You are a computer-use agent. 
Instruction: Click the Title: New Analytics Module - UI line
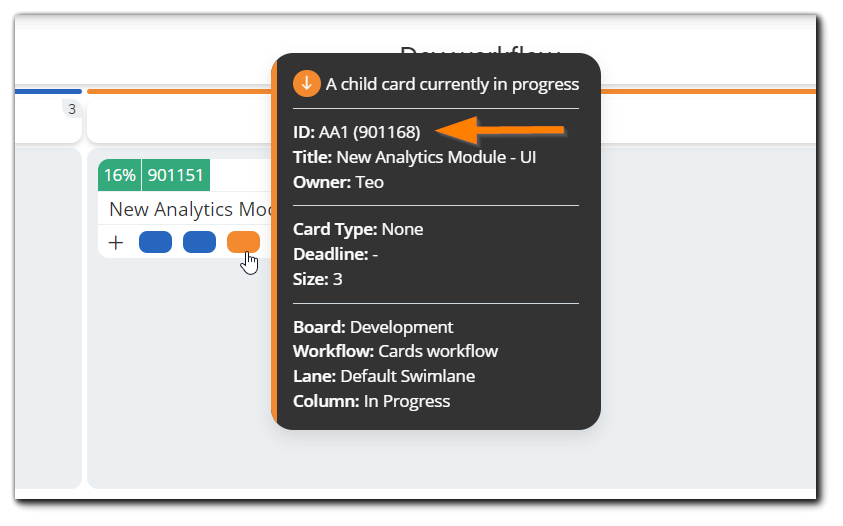tap(415, 157)
